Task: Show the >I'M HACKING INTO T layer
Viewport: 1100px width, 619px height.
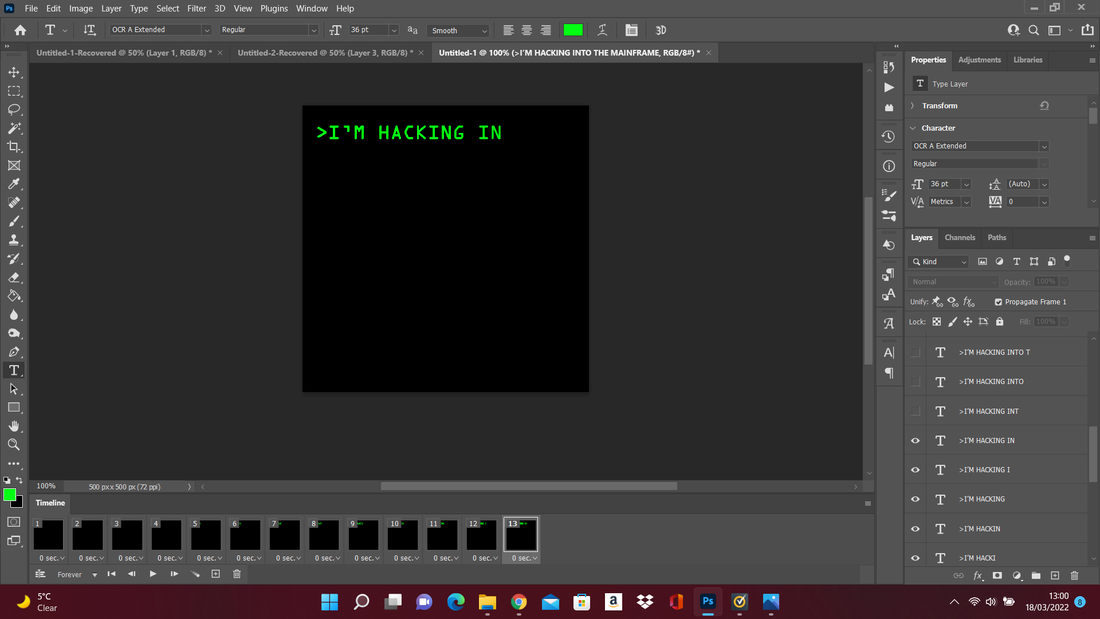Action: coord(915,352)
